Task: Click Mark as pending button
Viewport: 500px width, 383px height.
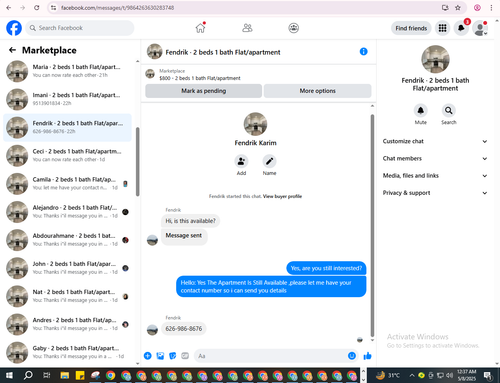Action: click(x=203, y=91)
